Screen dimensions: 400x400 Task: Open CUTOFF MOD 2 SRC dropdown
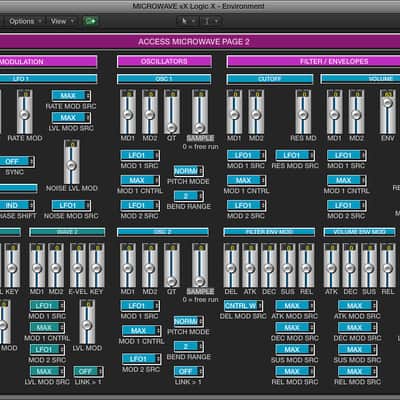246,205
